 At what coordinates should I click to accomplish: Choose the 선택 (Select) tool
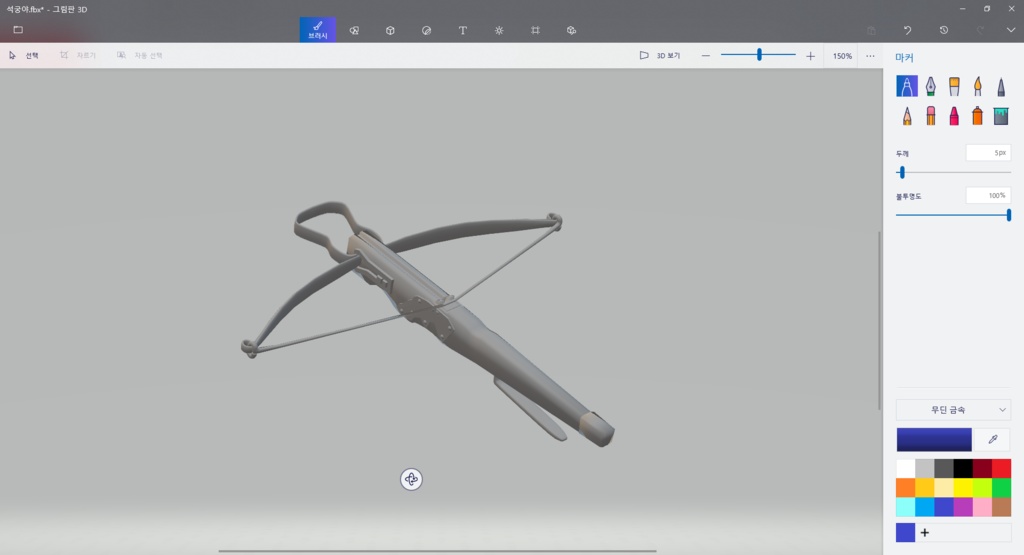click(24, 56)
